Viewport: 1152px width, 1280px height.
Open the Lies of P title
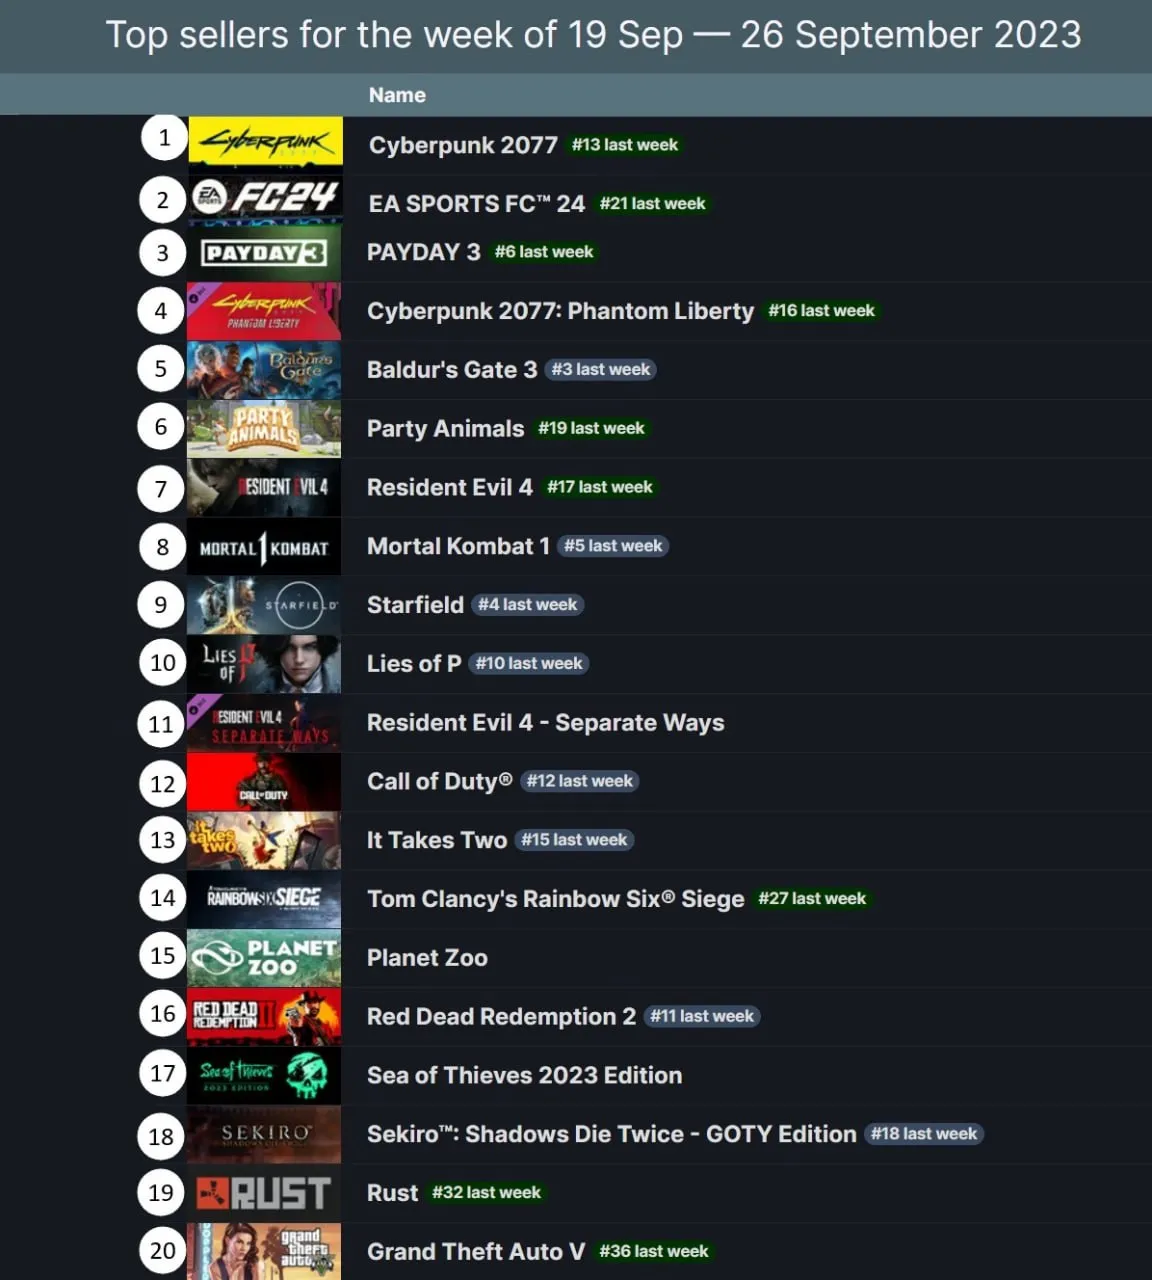[414, 664]
